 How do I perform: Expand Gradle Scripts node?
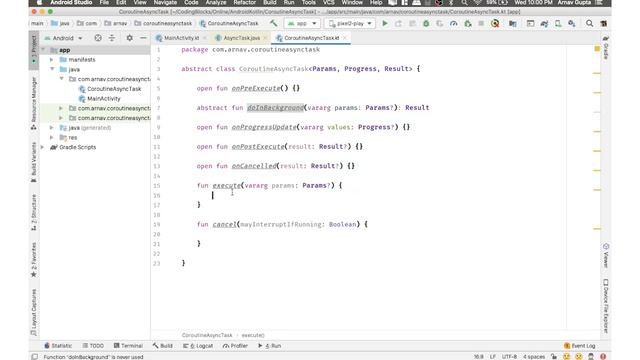(42, 147)
